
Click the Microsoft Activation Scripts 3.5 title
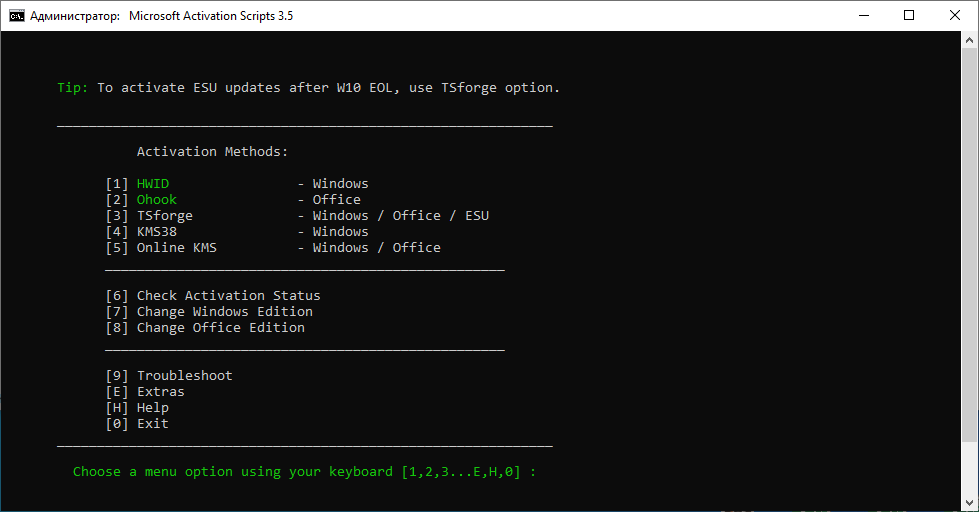coord(211,16)
